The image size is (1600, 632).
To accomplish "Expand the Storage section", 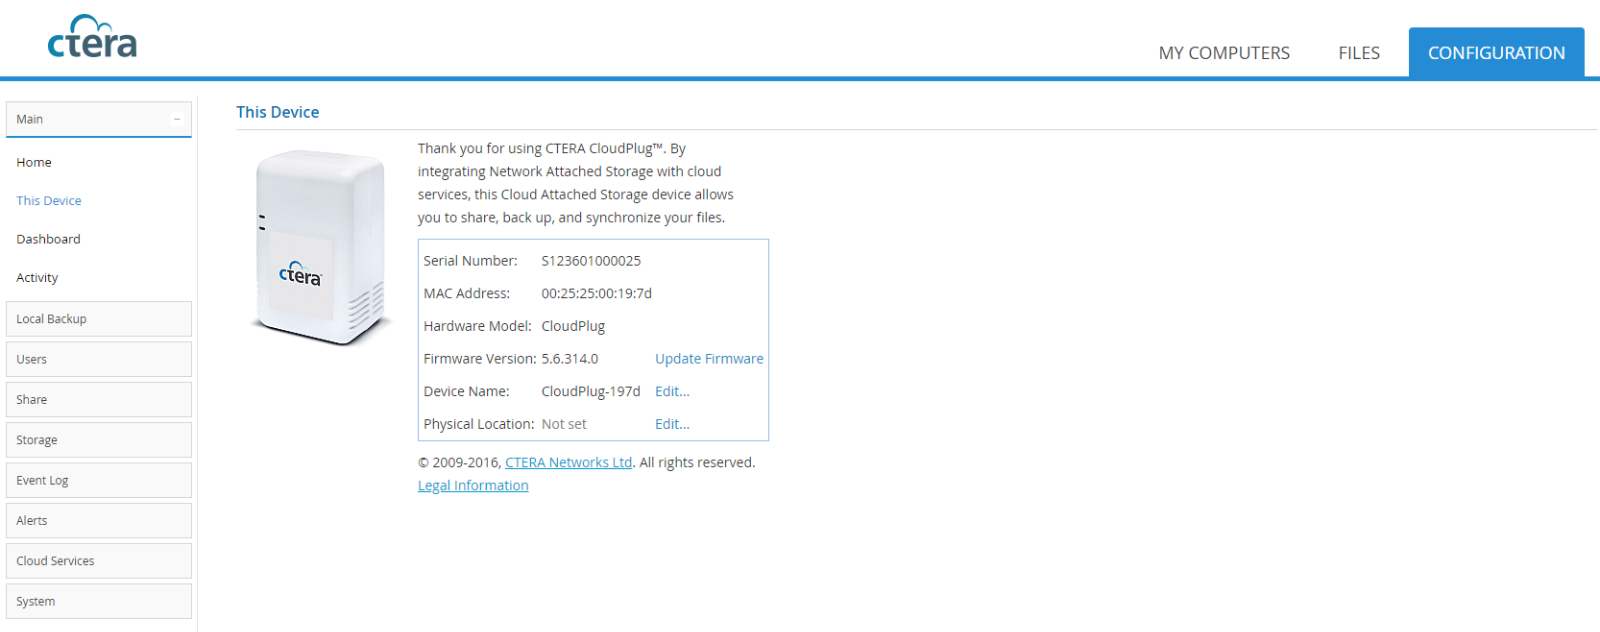I will point(99,440).
